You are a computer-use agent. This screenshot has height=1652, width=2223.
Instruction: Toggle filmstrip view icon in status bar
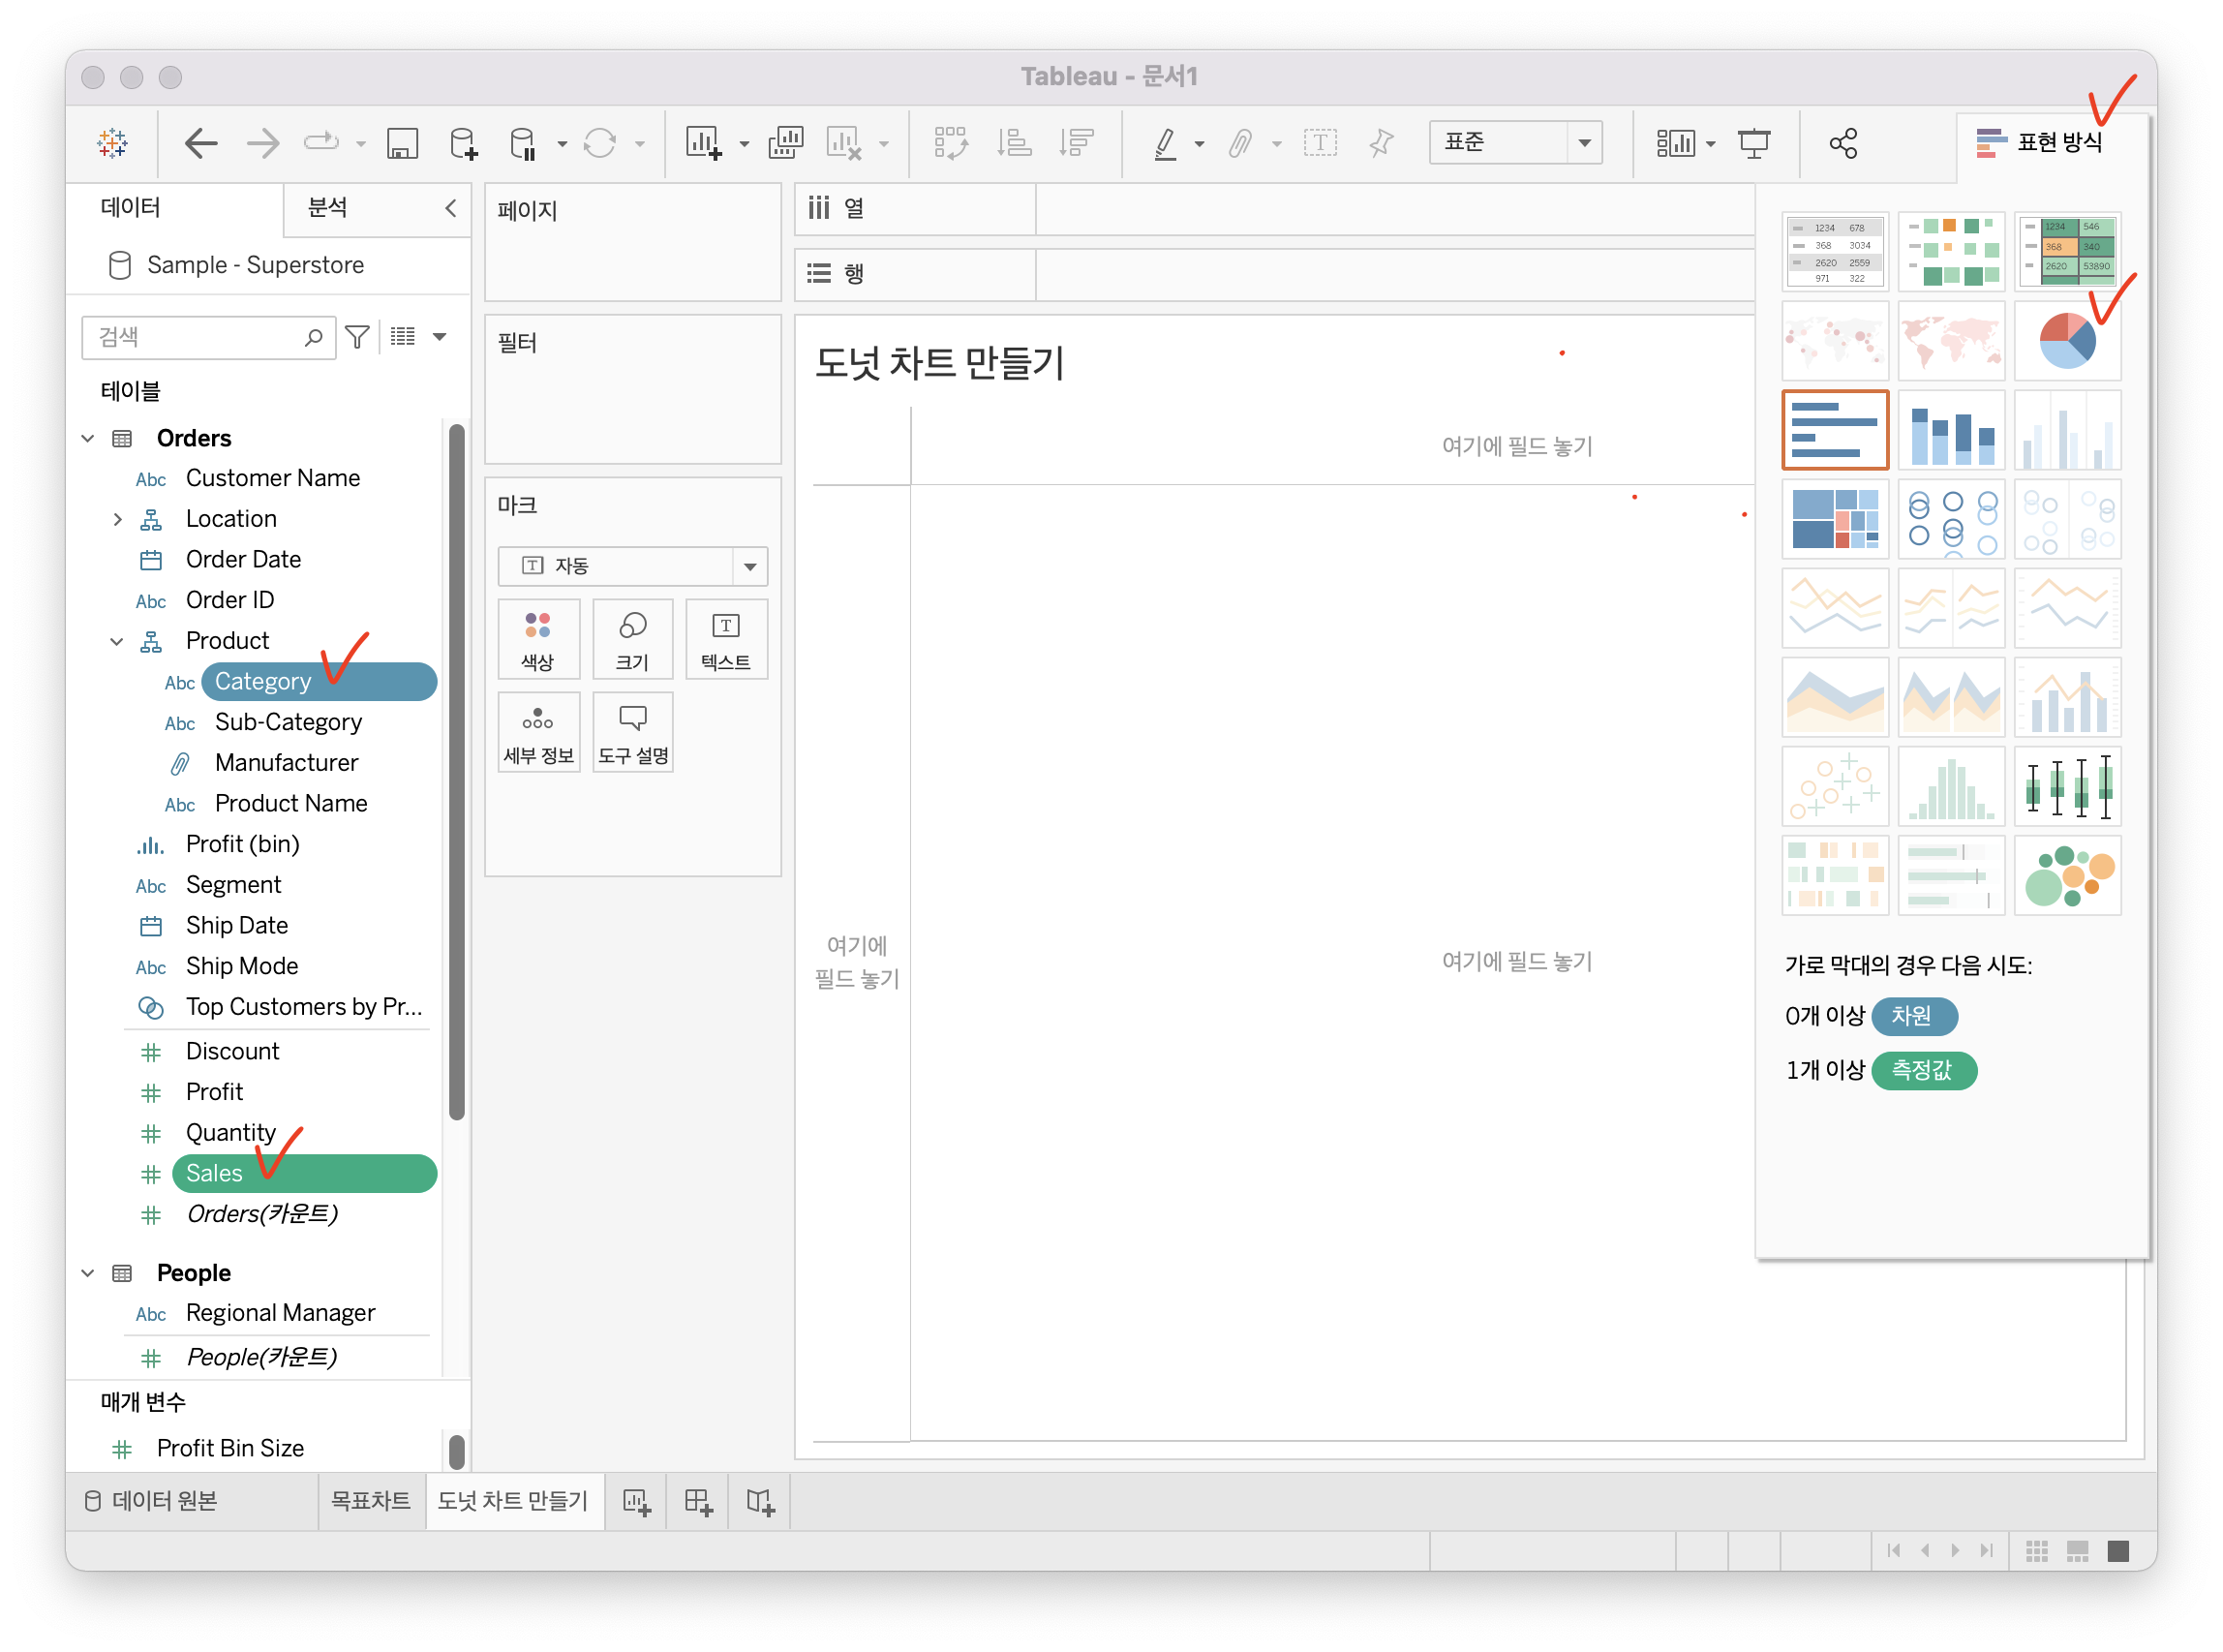point(2077,1550)
